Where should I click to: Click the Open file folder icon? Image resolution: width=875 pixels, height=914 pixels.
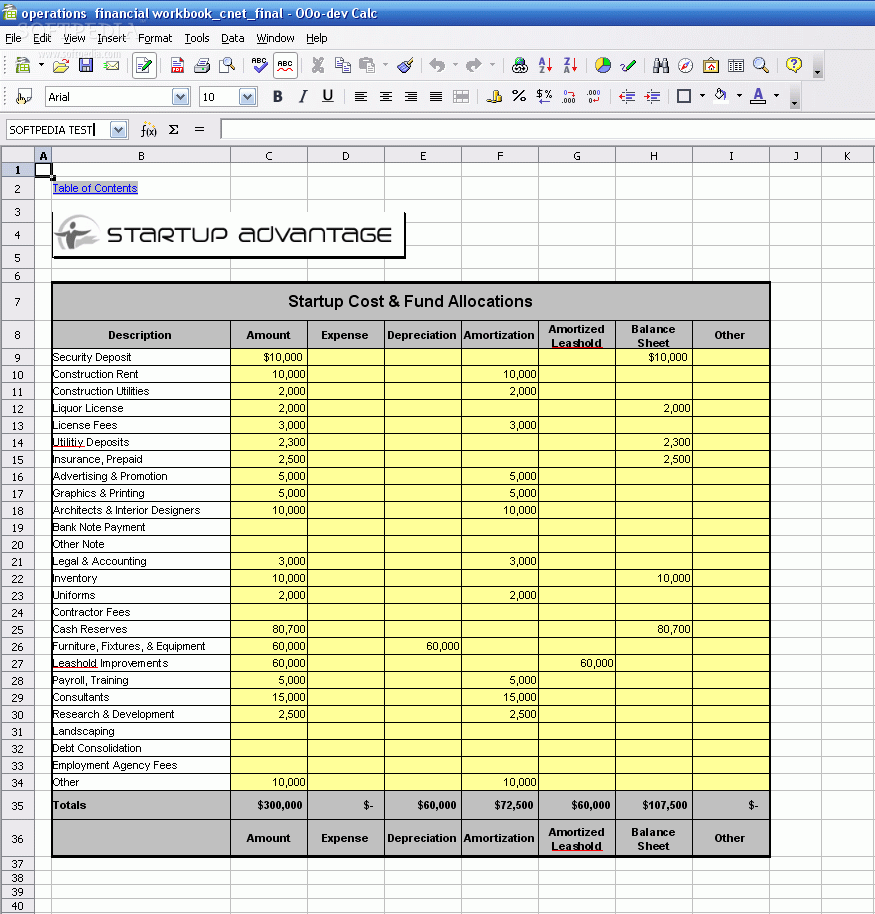coord(61,65)
